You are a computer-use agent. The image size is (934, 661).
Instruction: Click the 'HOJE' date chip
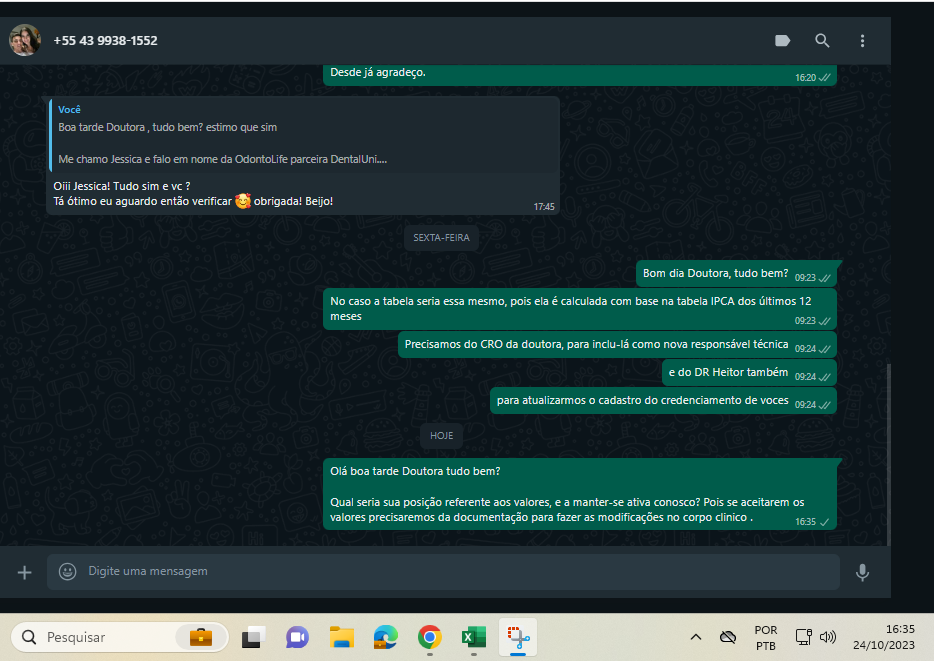pos(441,436)
